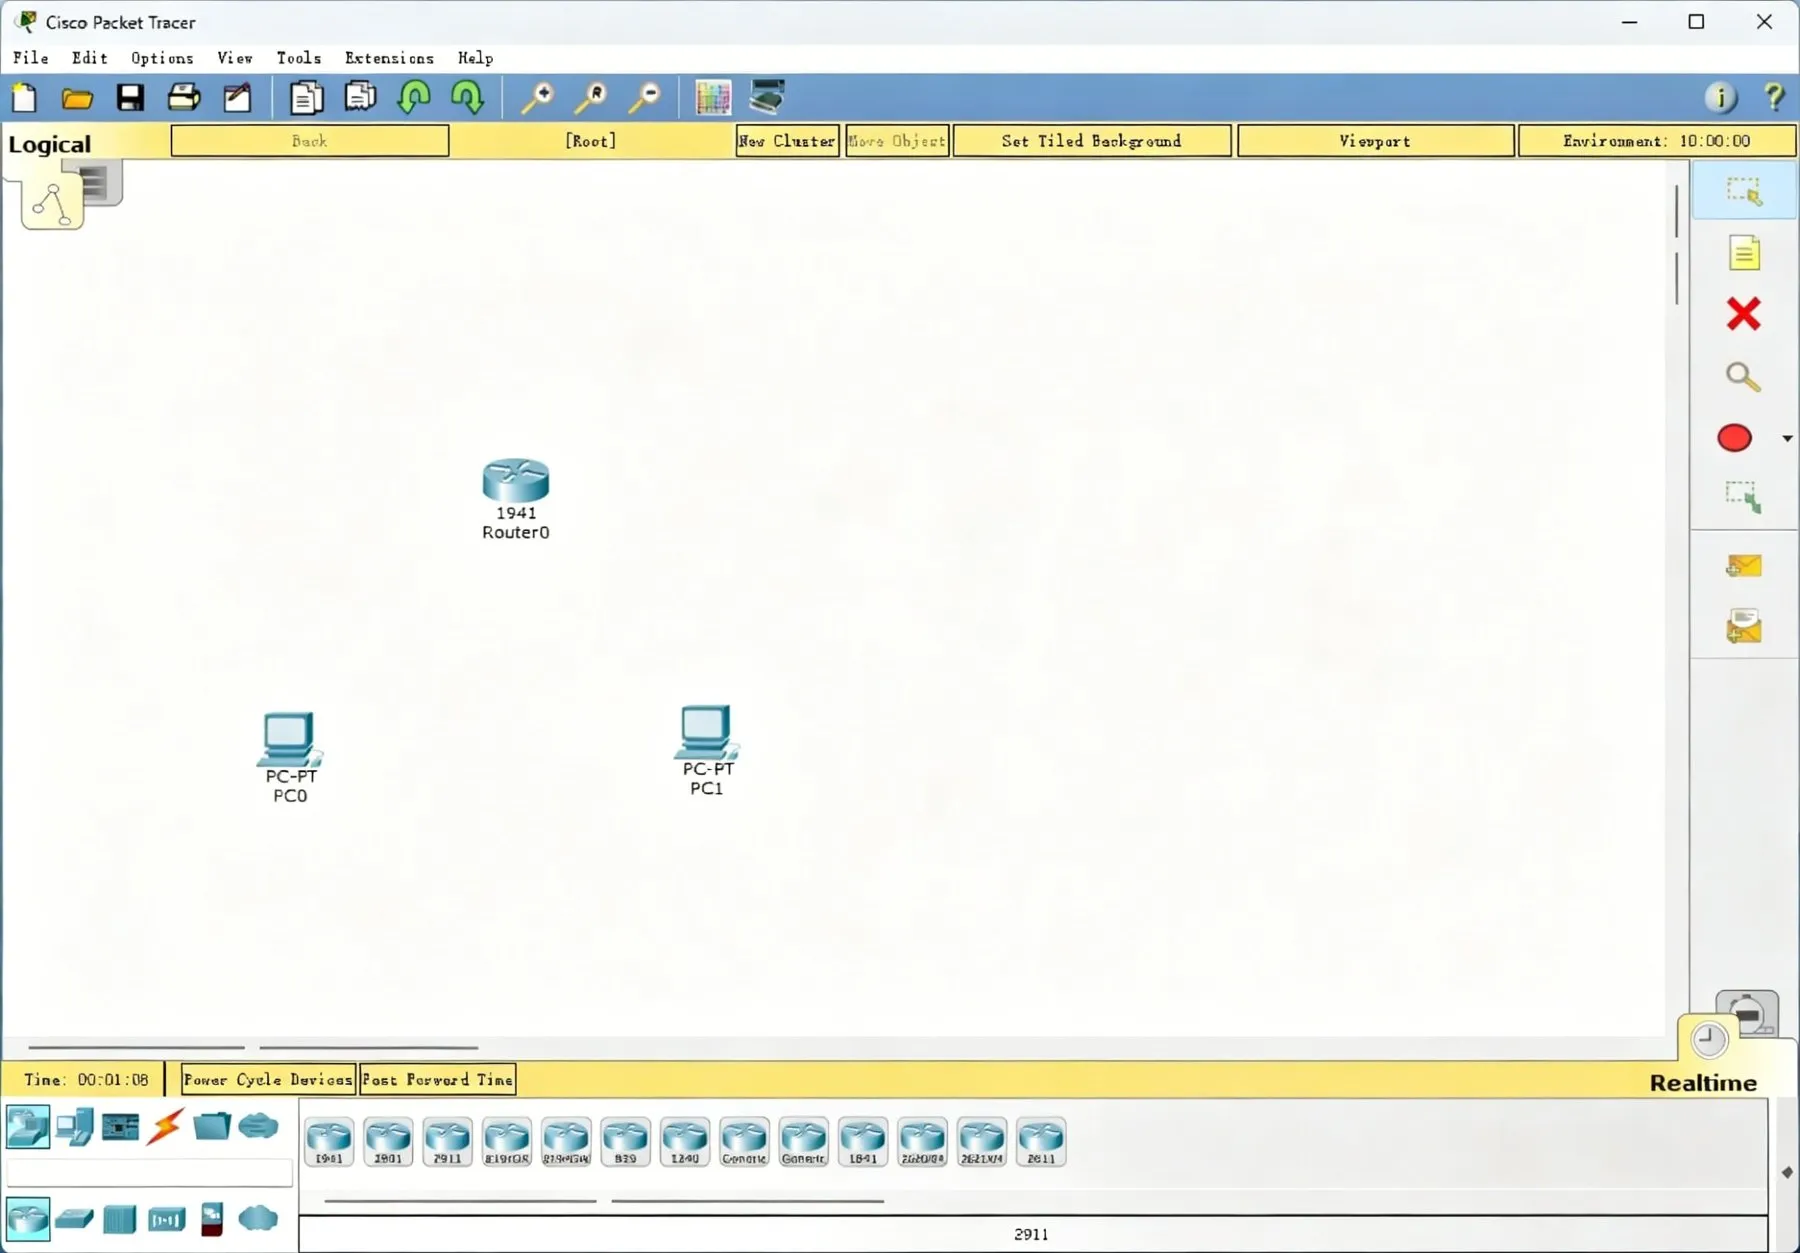Viewport: 1800px width, 1253px height.
Task: Open the network information icon
Action: (1720, 97)
